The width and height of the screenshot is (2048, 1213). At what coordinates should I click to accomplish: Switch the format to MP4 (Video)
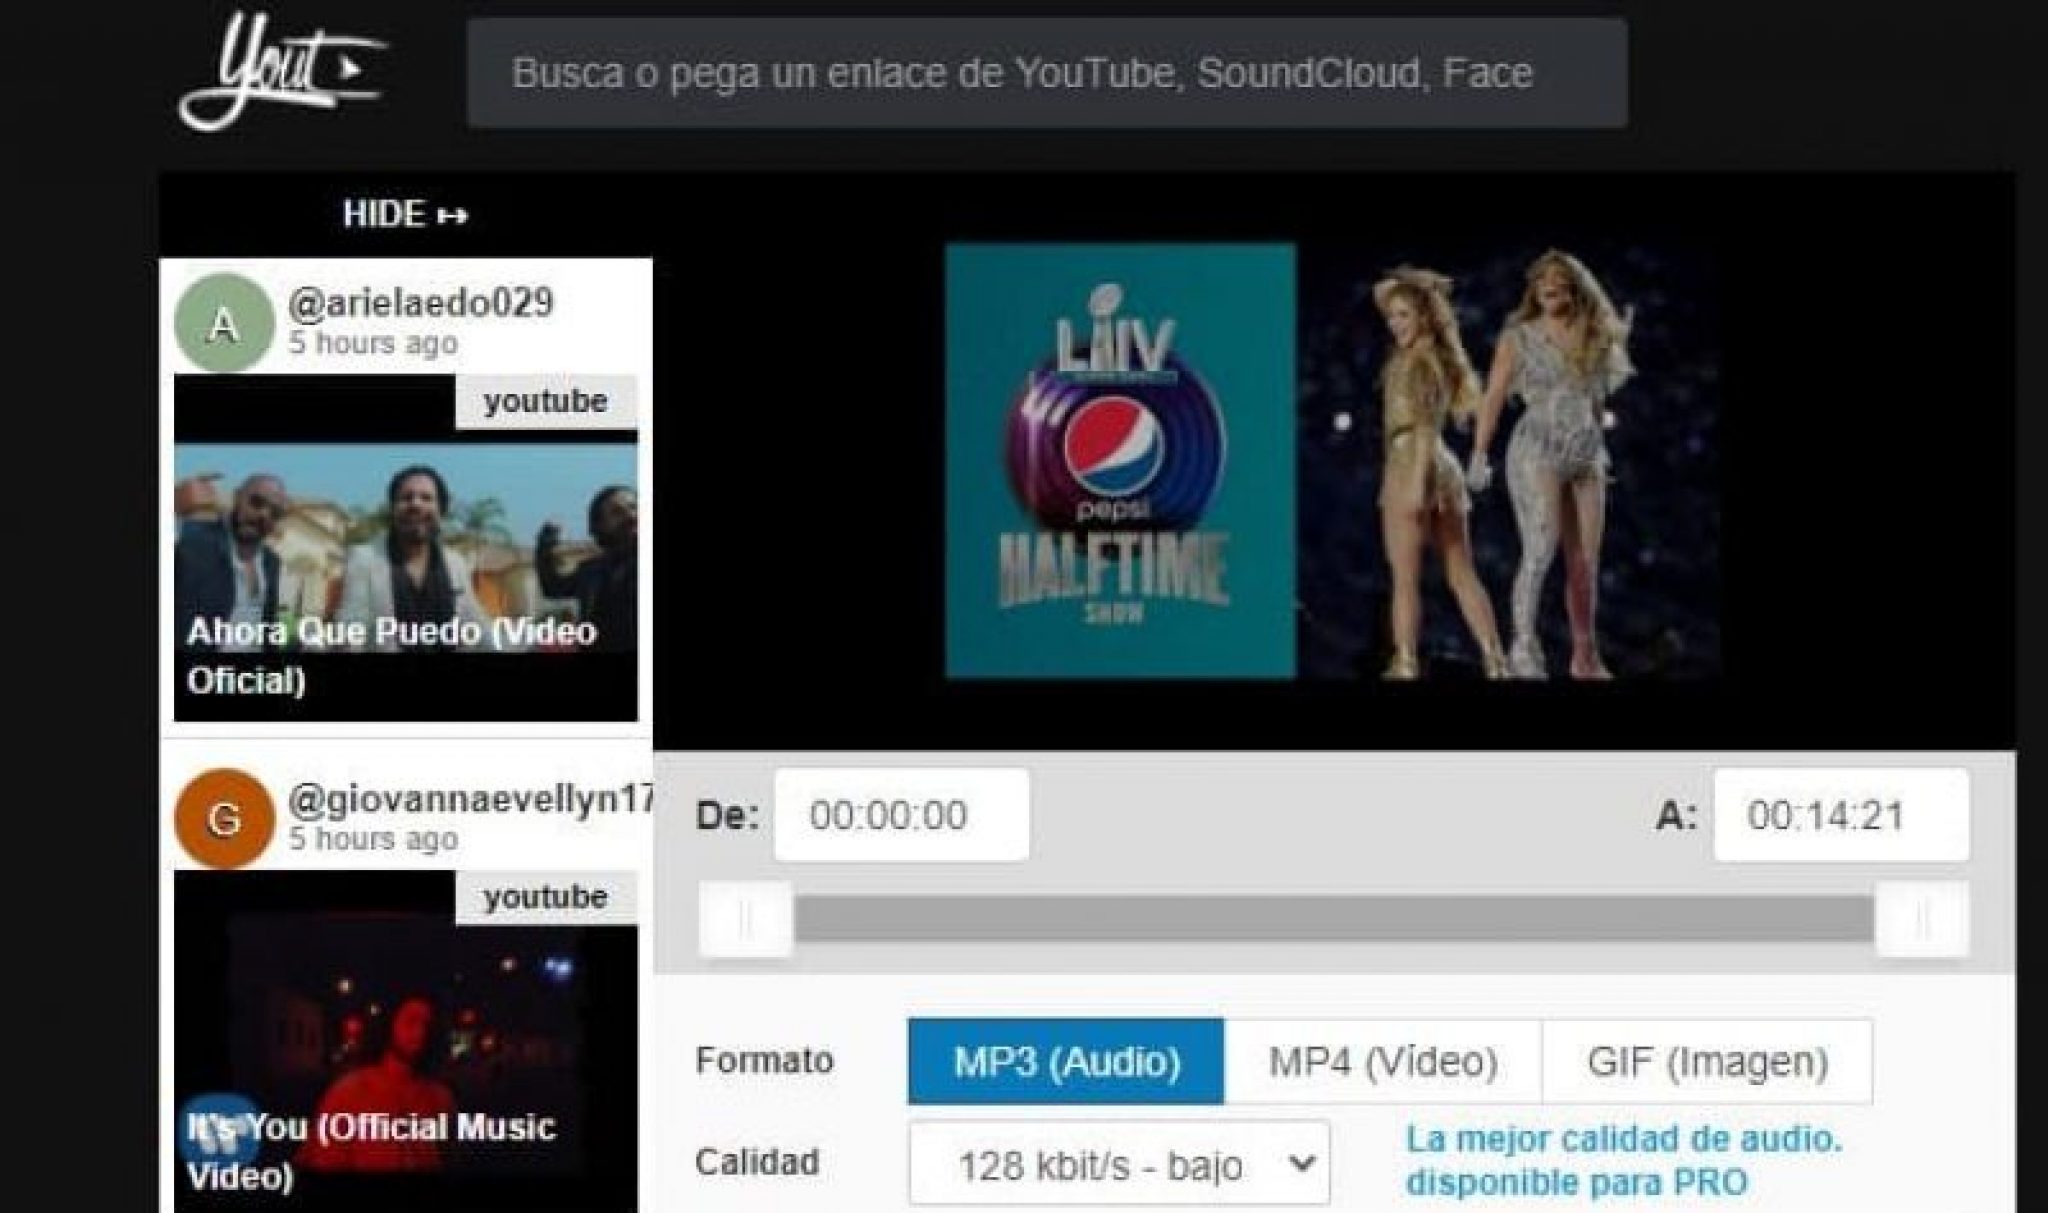click(1383, 1061)
